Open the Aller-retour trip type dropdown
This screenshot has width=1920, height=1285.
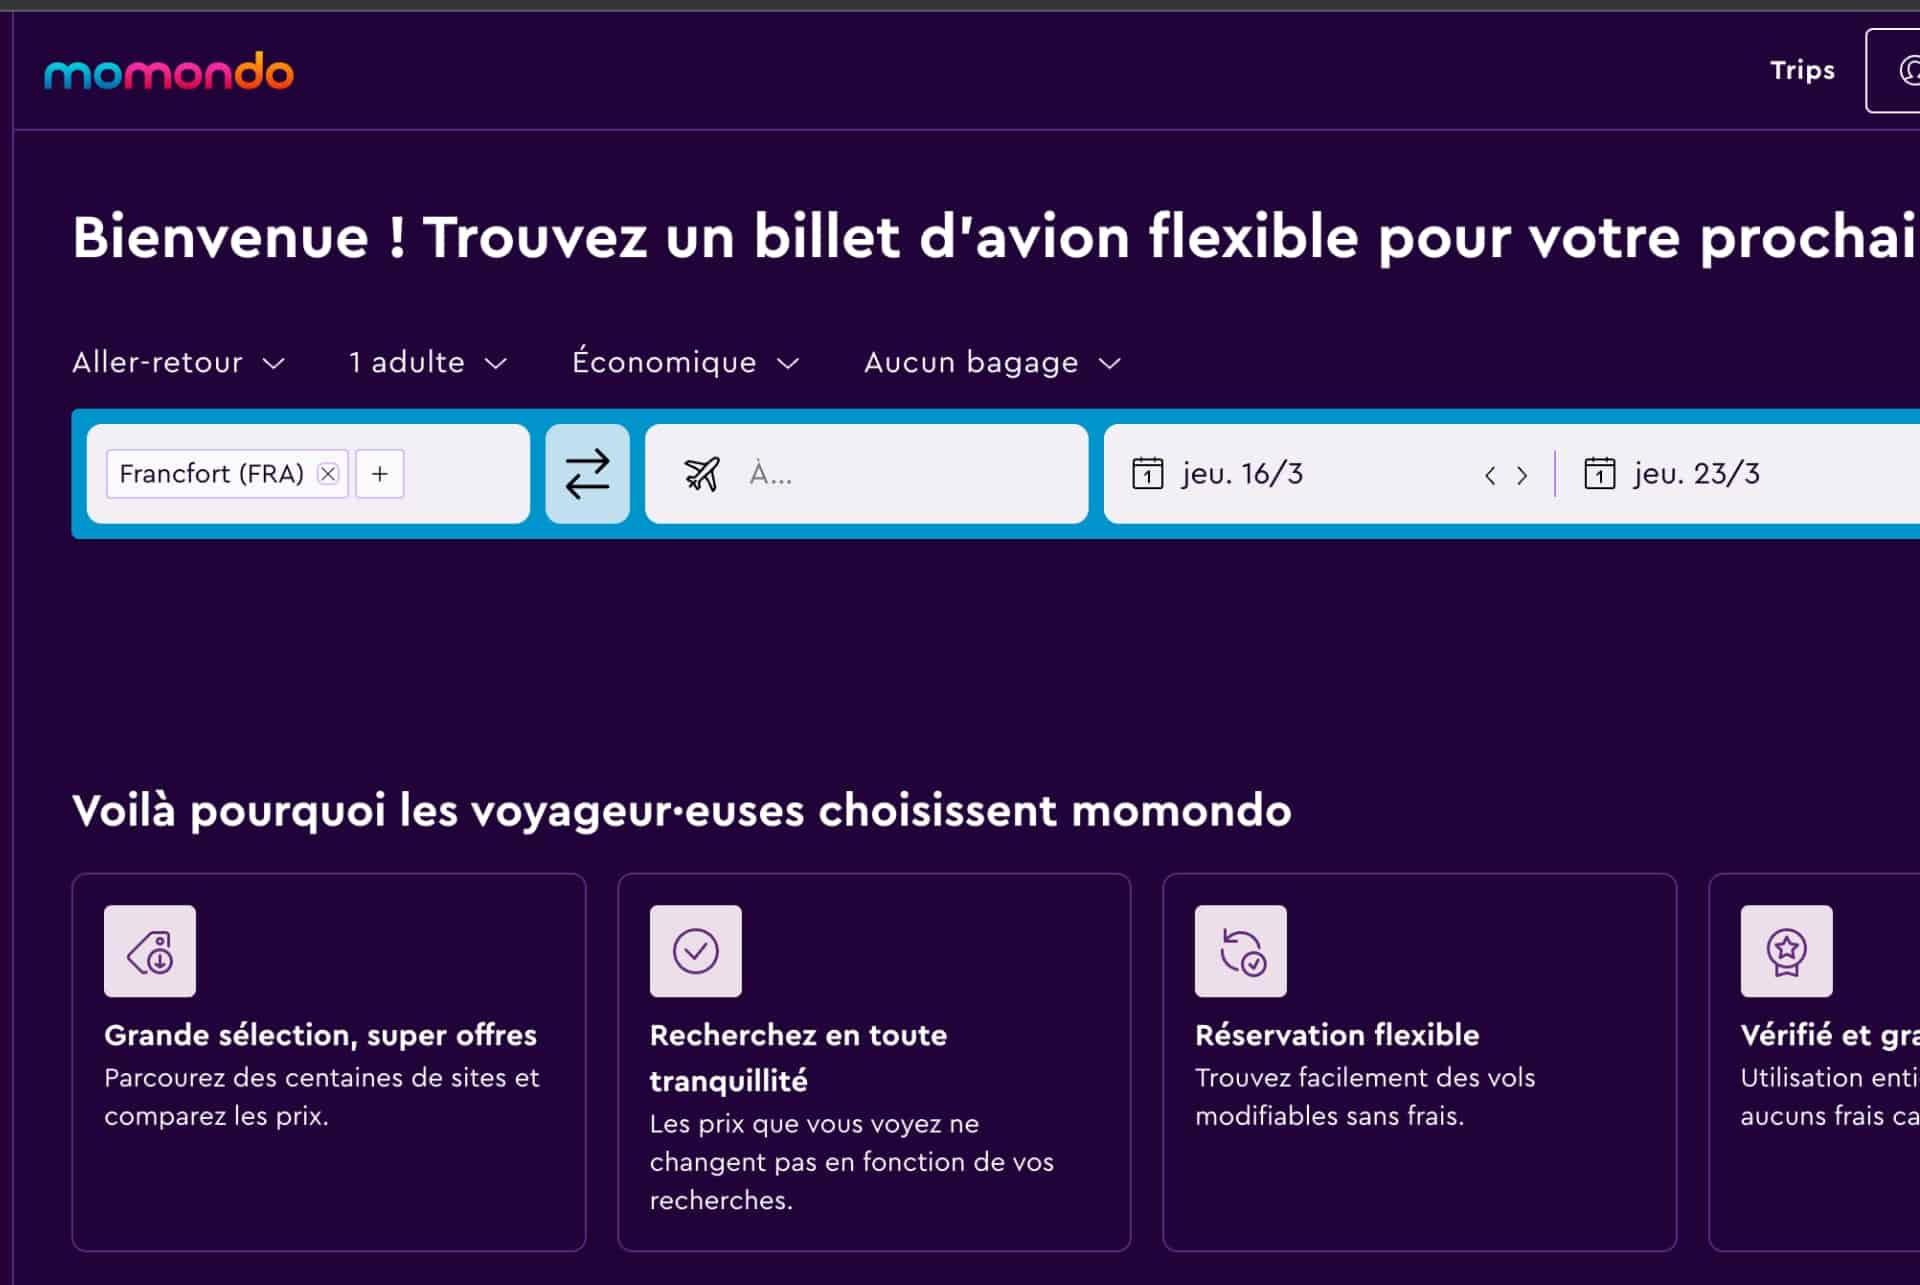pyautogui.click(x=179, y=362)
